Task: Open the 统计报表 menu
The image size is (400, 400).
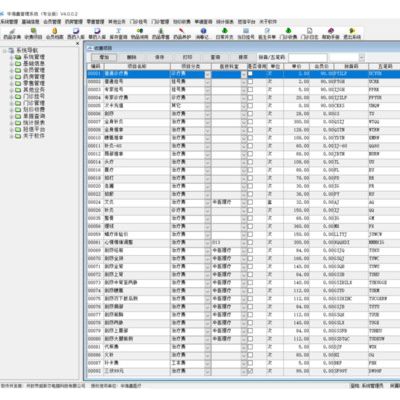Action: 225,22
